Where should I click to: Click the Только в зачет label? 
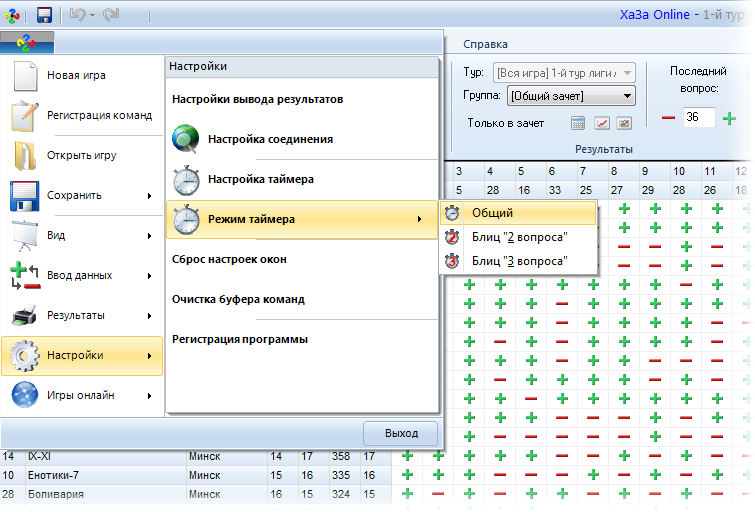[x=505, y=123]
